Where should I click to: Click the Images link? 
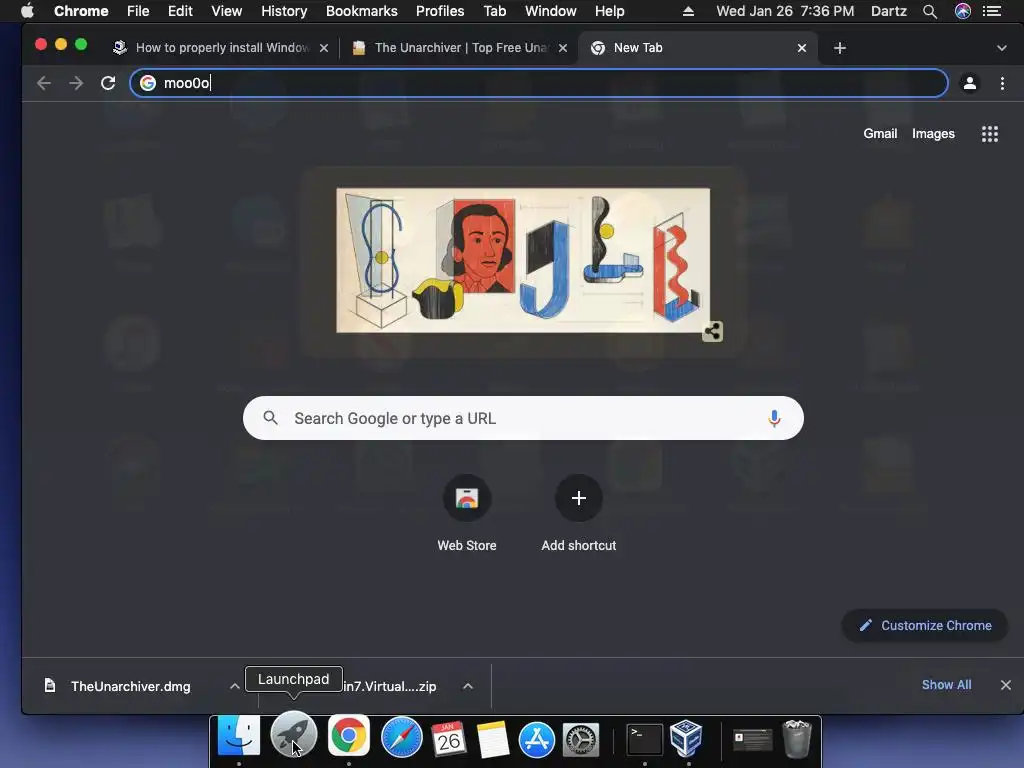[x=933, y=134]
